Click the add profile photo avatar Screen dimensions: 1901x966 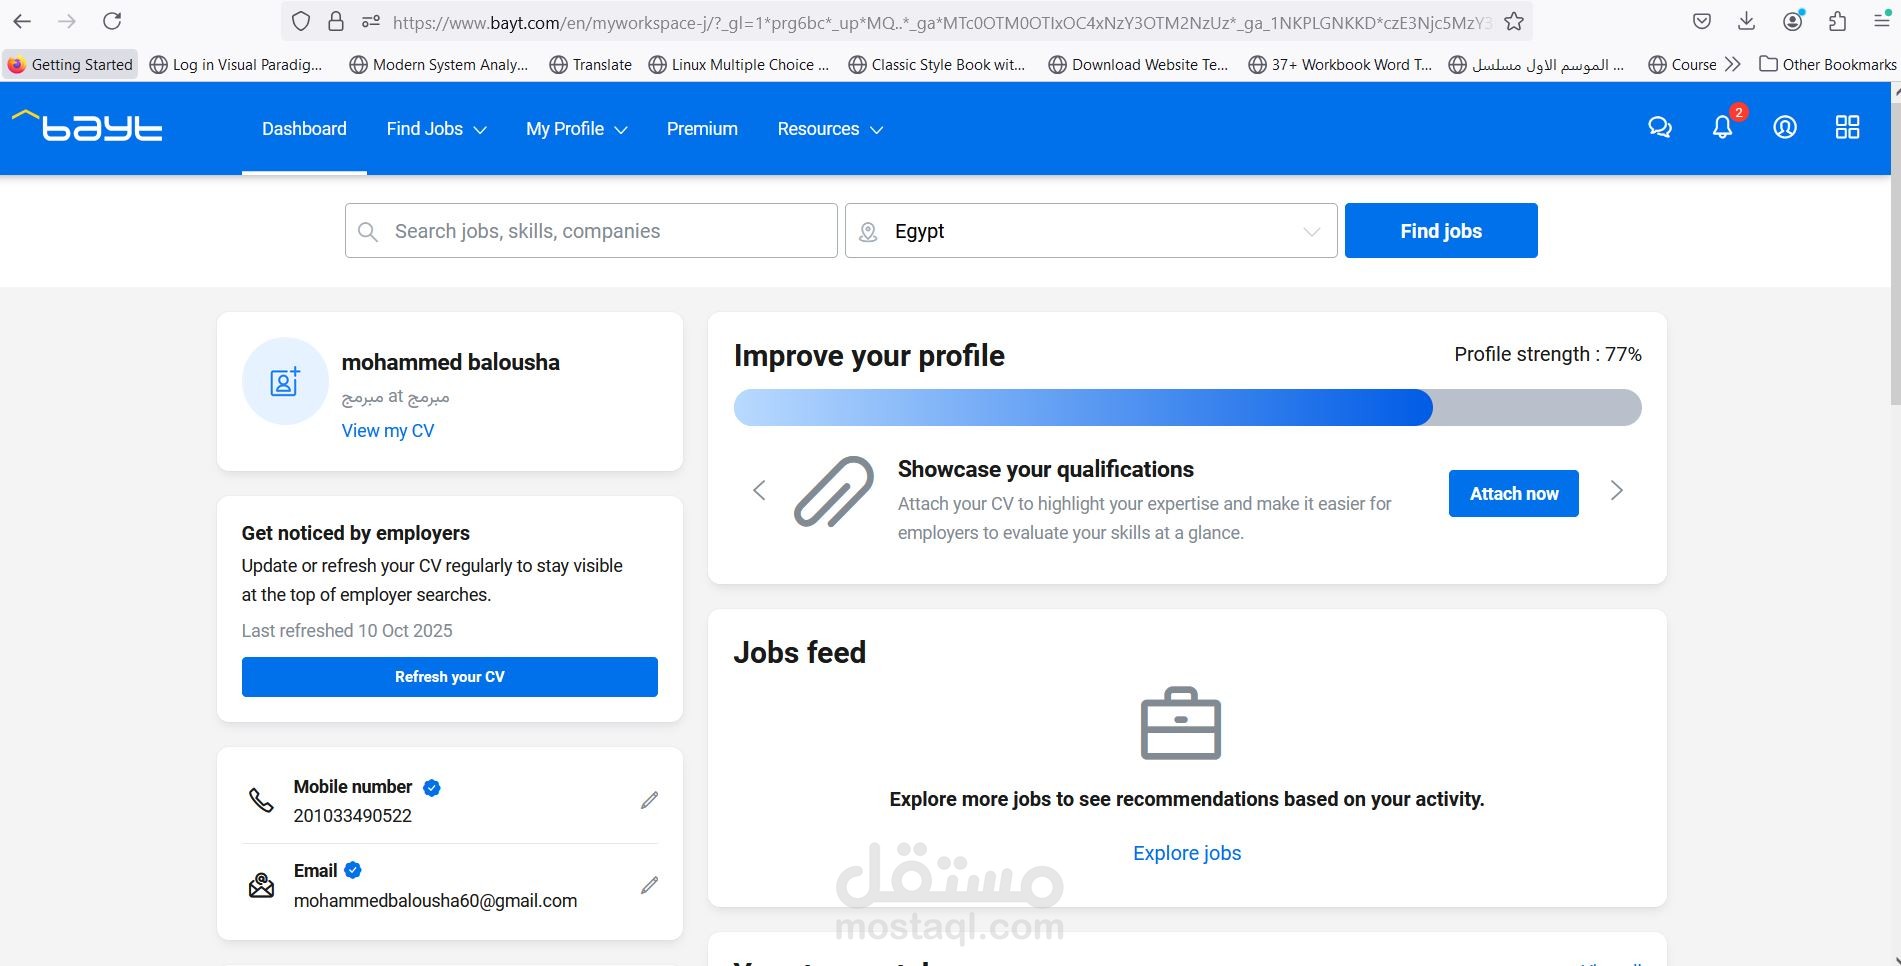(285, 381)
